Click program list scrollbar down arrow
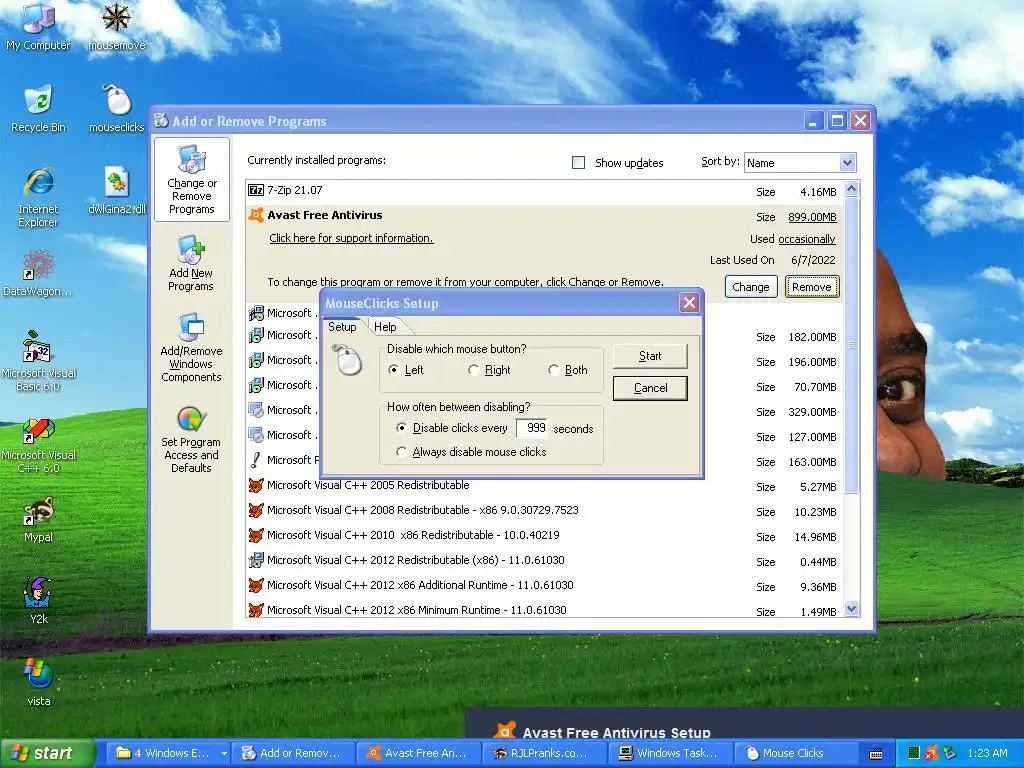Screen dimensions: 1024x768 click(x=851, y=609)
